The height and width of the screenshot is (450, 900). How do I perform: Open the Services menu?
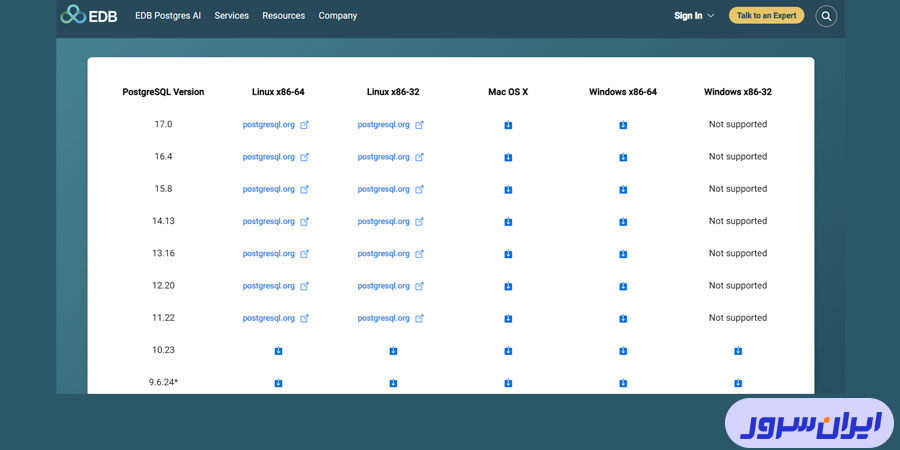(232, 15)
